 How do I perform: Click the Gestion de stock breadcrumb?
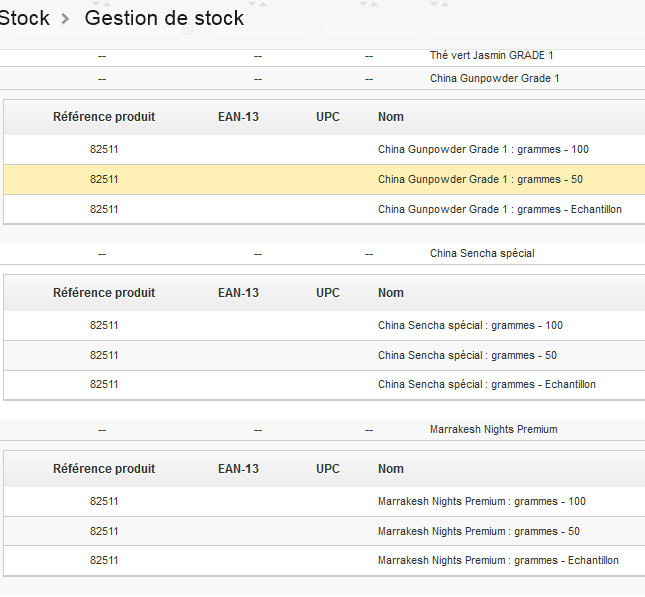[x=164, y=18]
